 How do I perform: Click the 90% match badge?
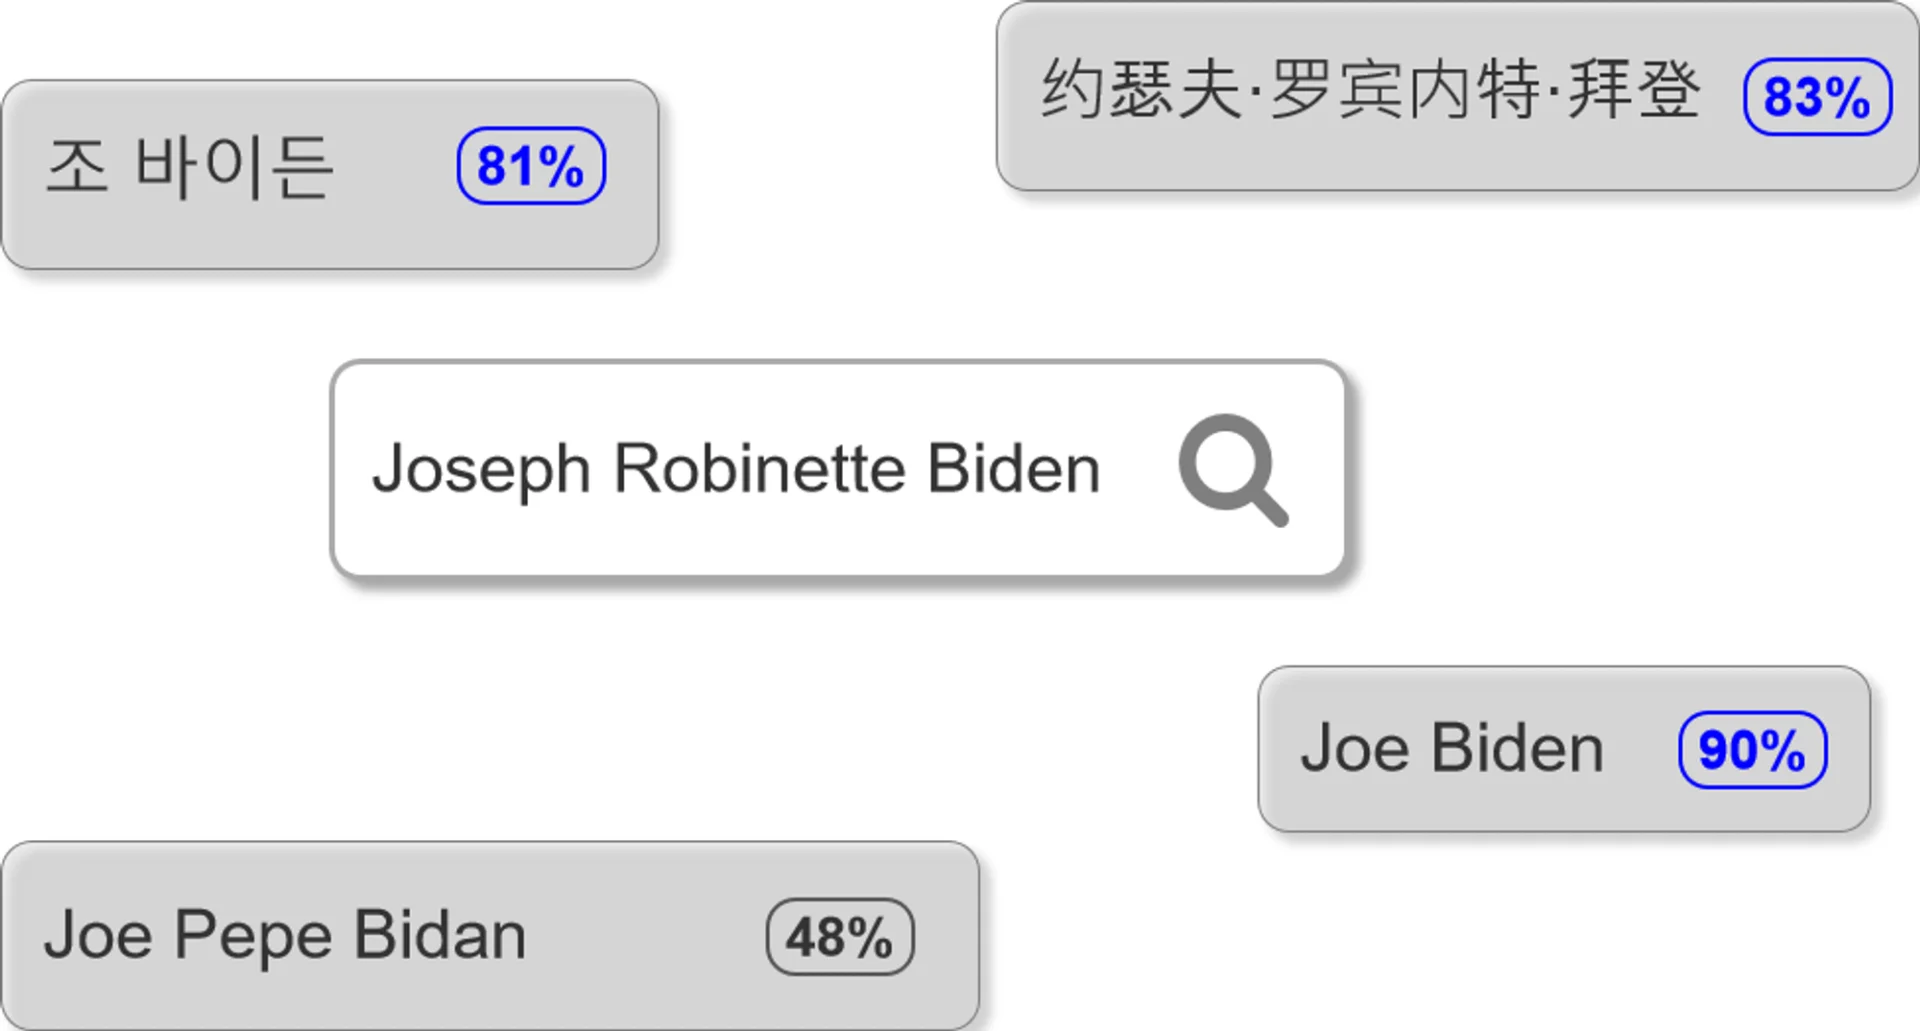1752,750
